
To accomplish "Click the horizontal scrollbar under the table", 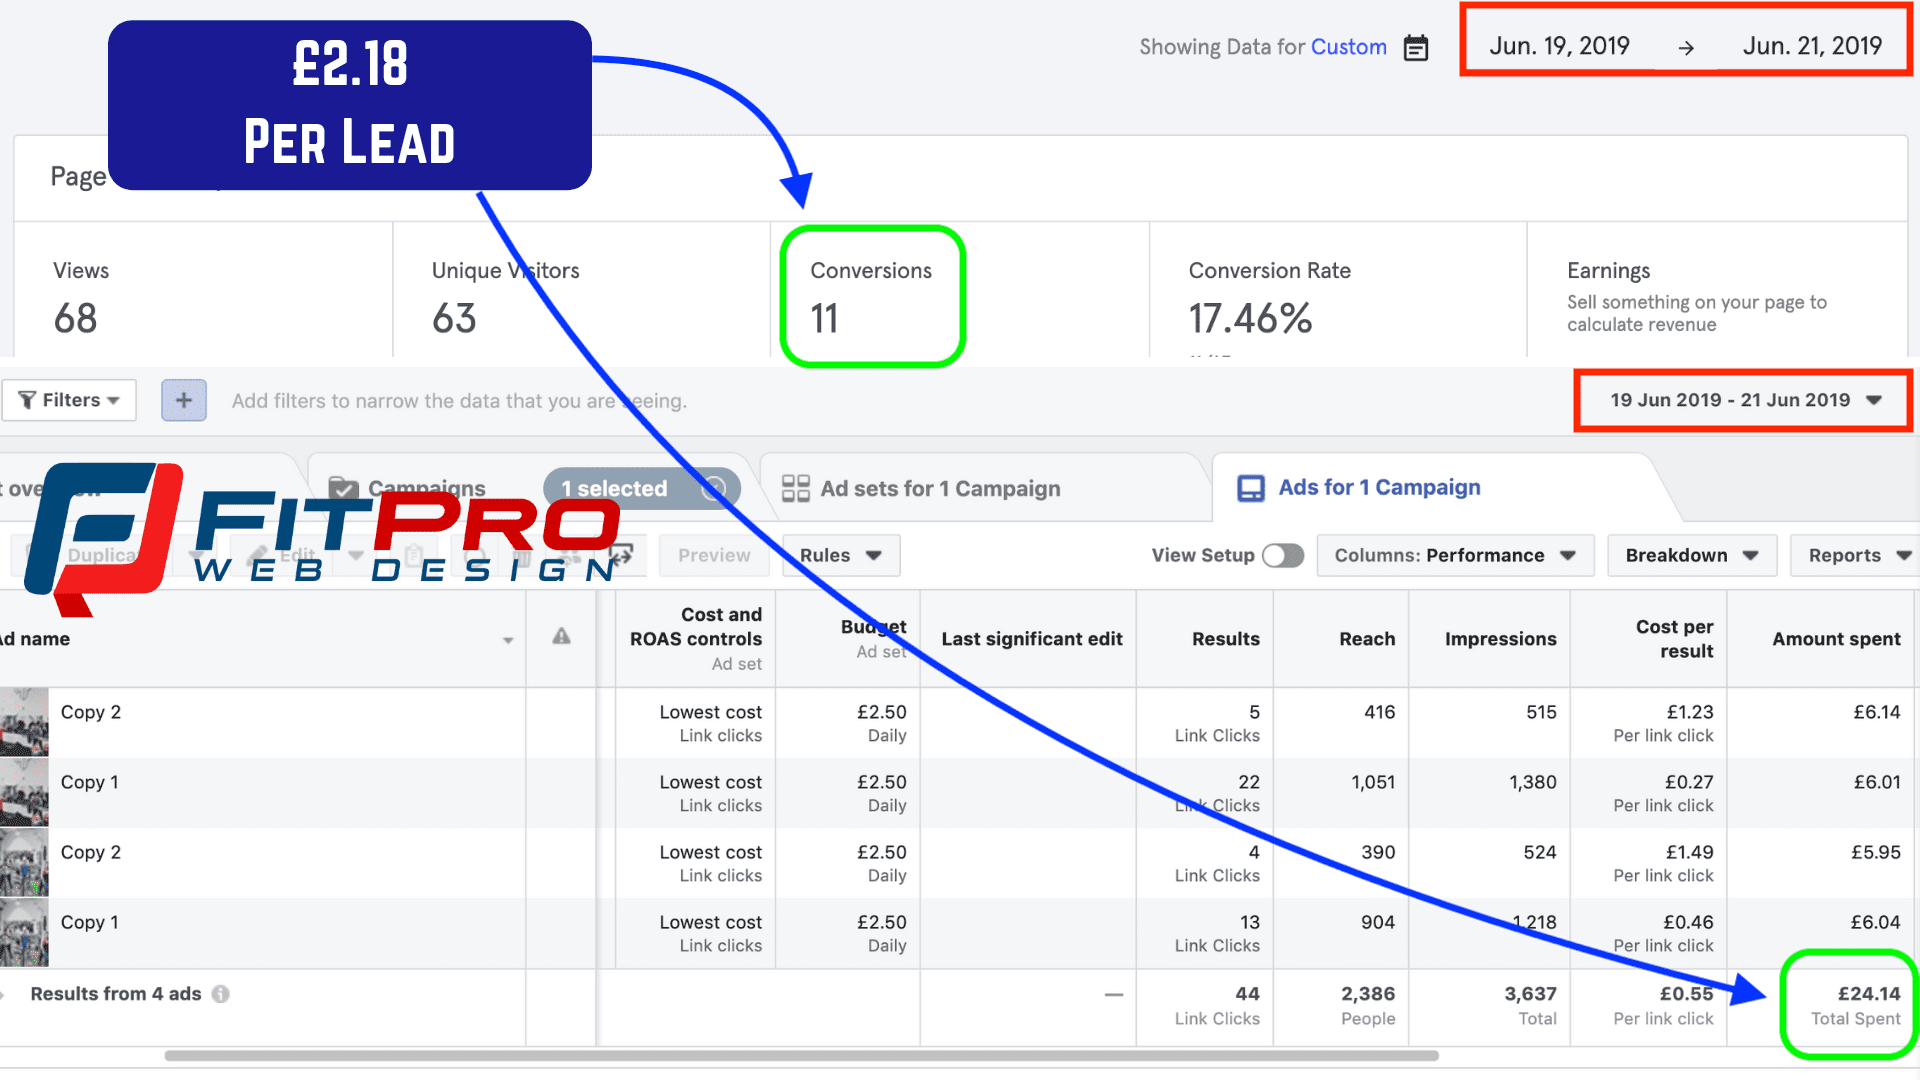I will pyautogui.click(x=801, y=1055).
